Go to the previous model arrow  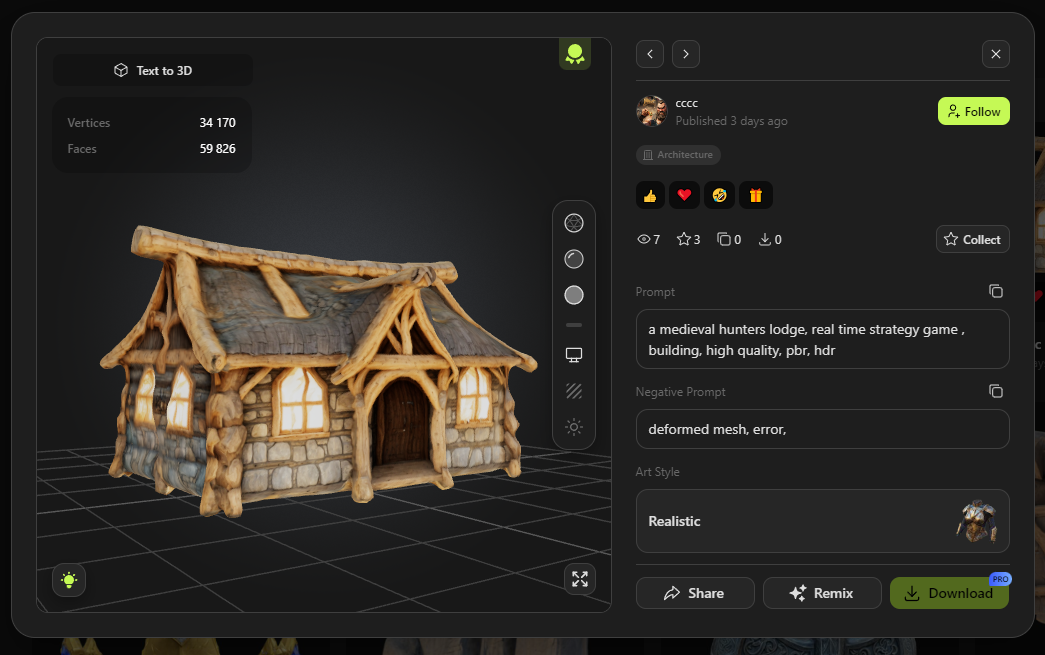(650, 54)
